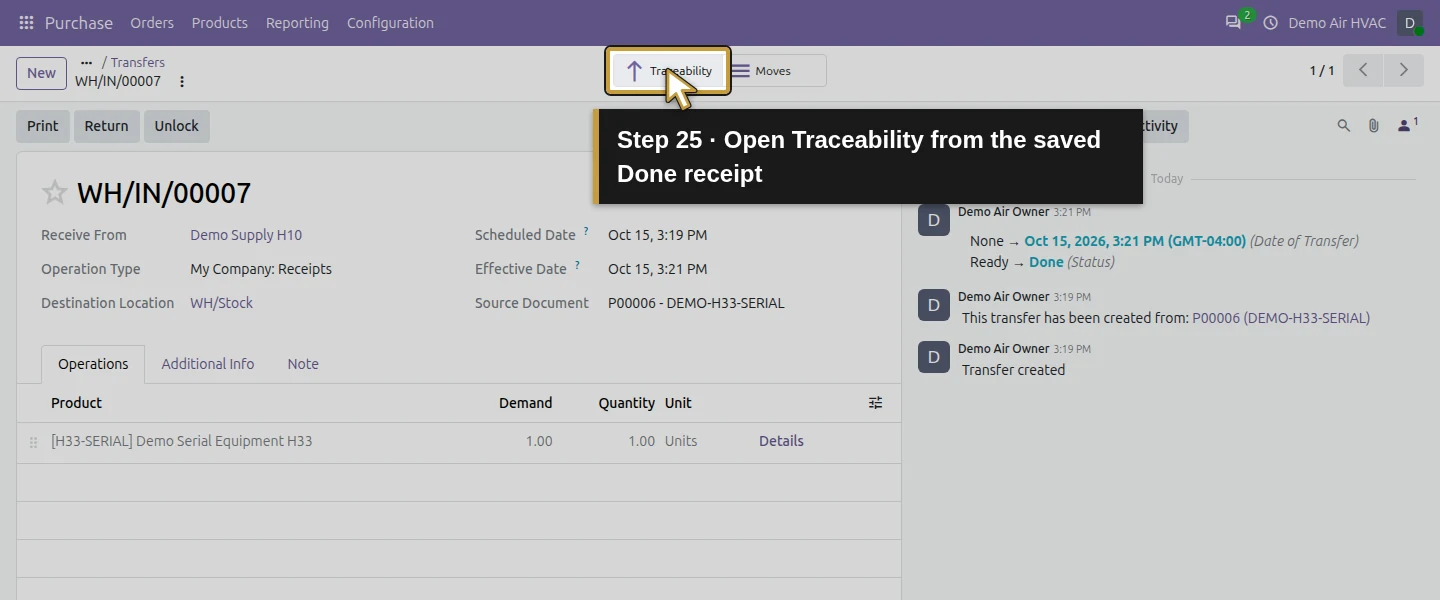The width and height of the screenshot is (1440, 600).
Task: Go to the Transfers breadcrumb
Action: 138,62
